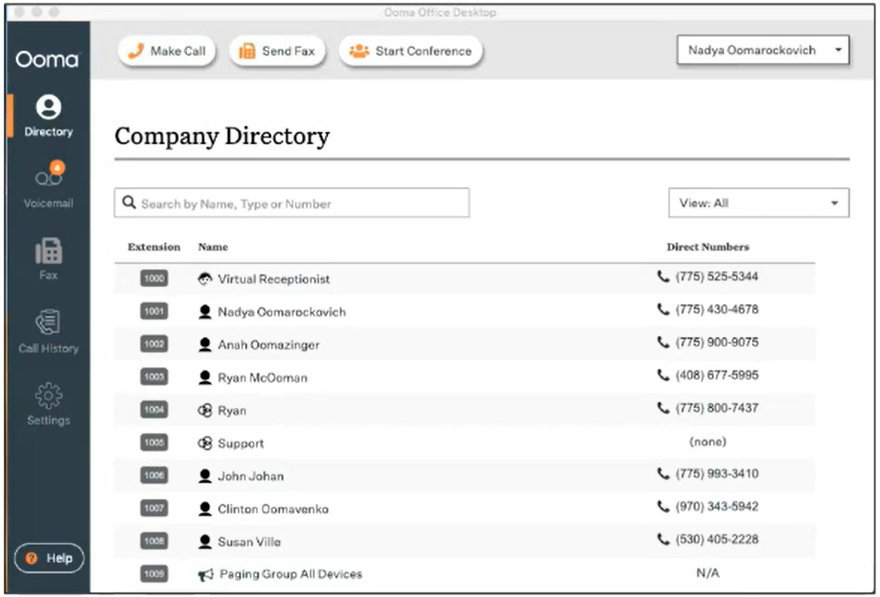Click phone icon next to (775) 525-5344
The height and width of the screenshot is (597, 880).
[663, 277]
